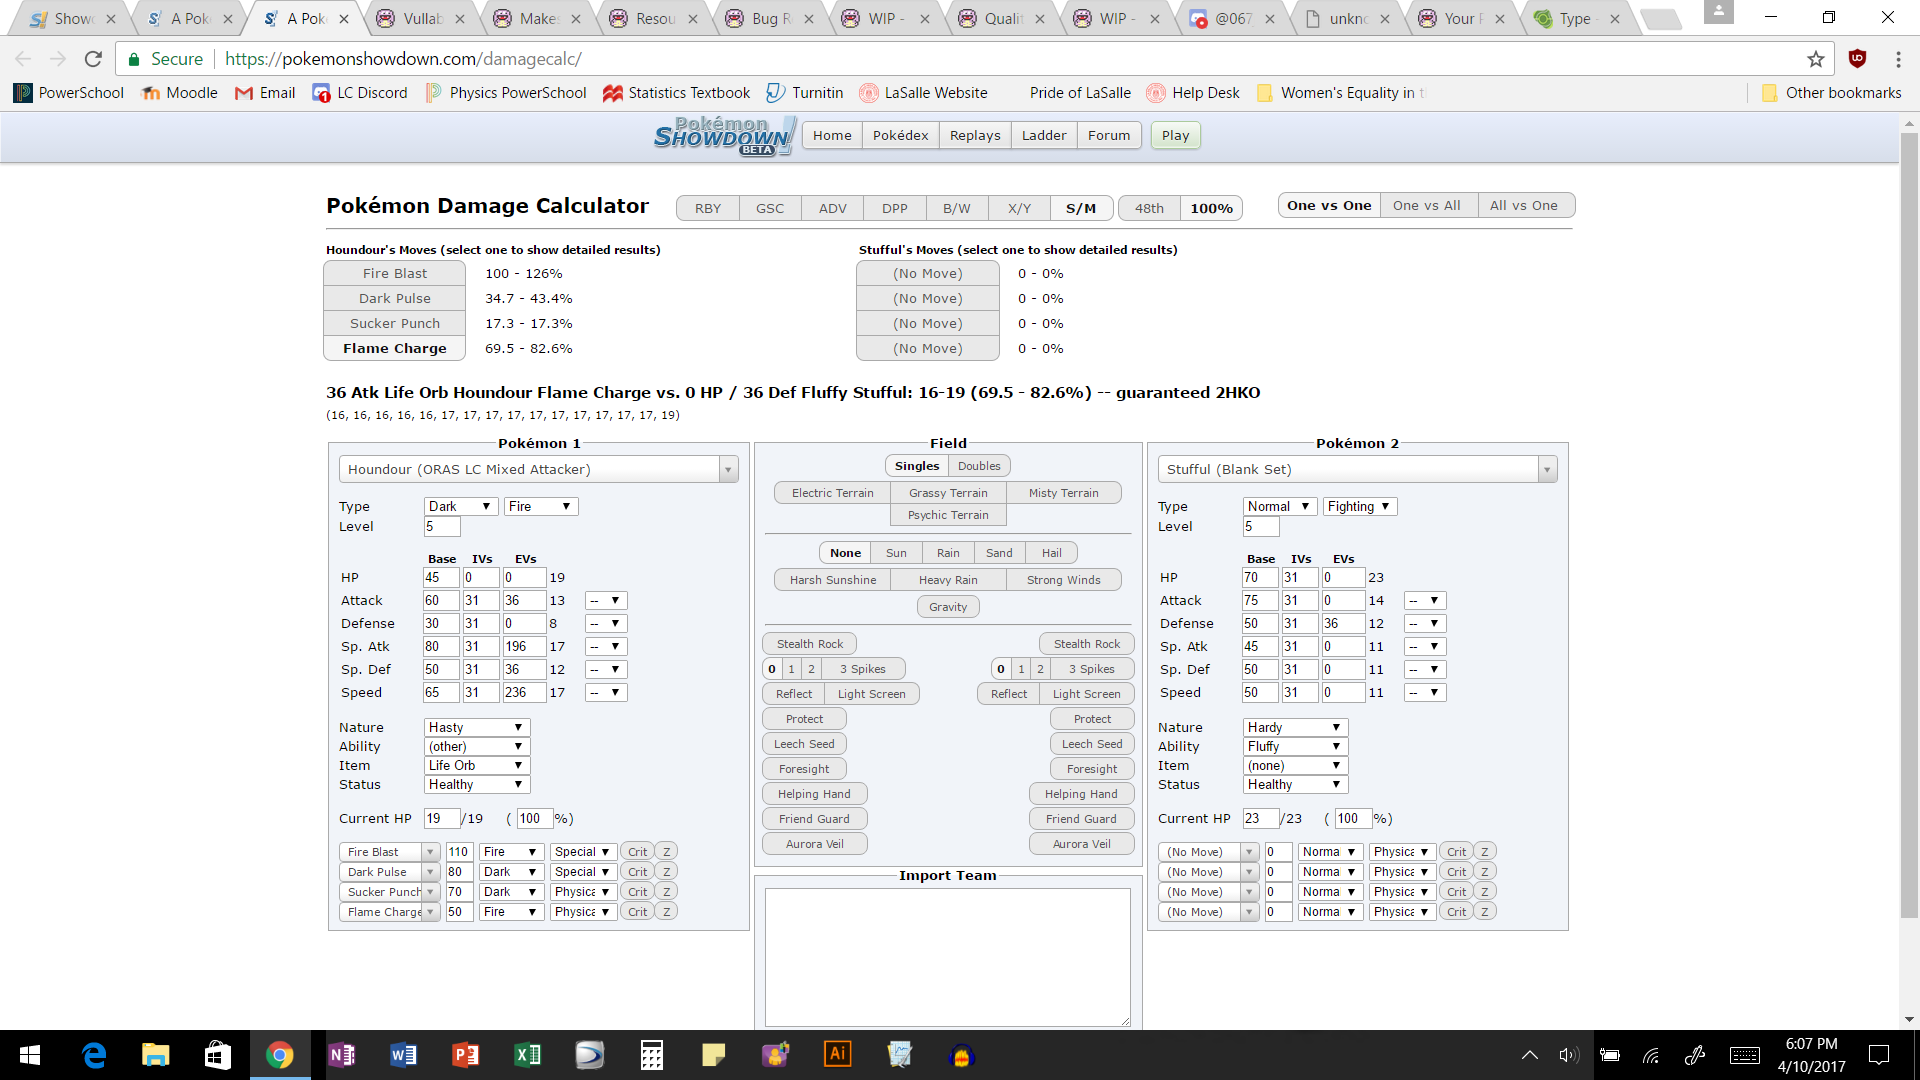Image resolution: width=1920 pixels, height=1080 pixels.
Task: Launch Microsoft Edge from the taskbar
Action: 94,1055
